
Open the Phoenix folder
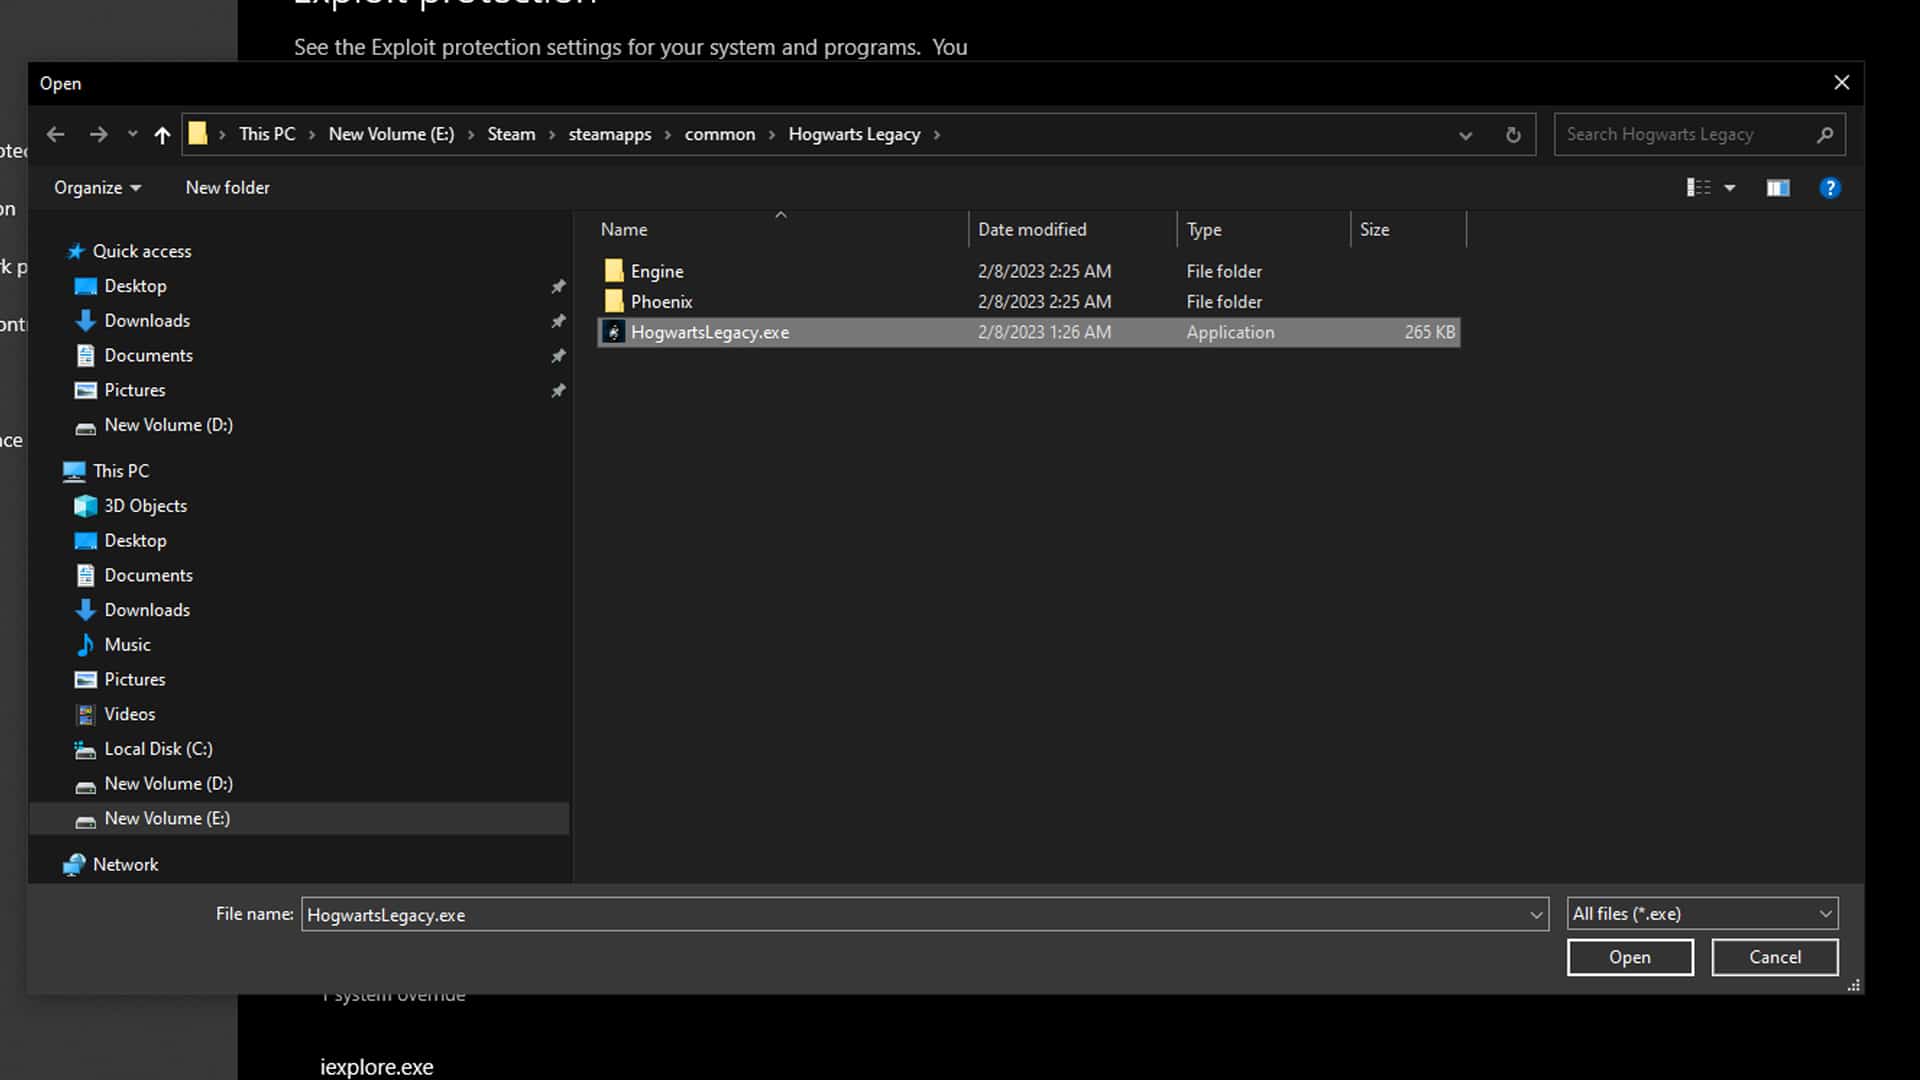pyautogui.click(x=661, y=301)
